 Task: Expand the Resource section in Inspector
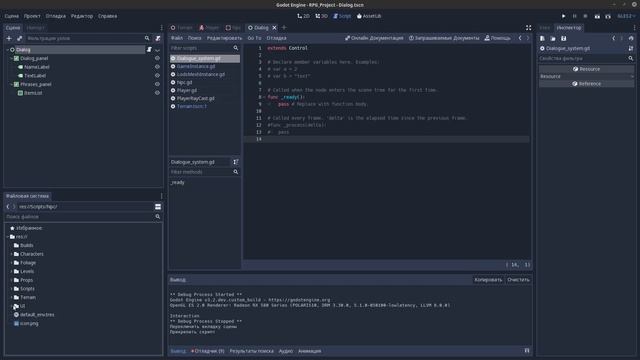click(x=587, y=76)
